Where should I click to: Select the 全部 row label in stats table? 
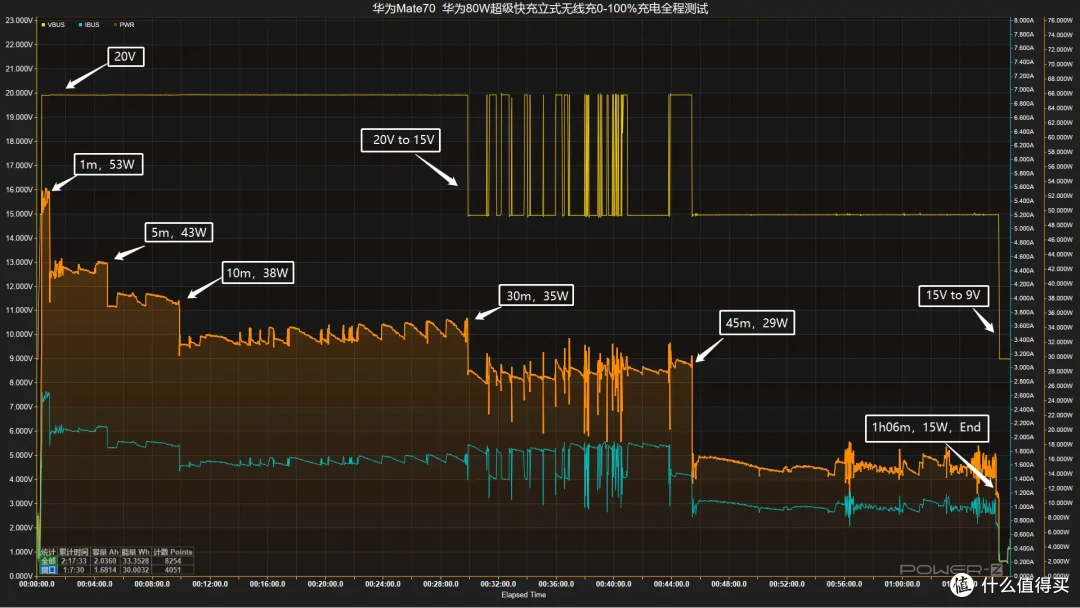pyautogui.click(x=48, y=560)
